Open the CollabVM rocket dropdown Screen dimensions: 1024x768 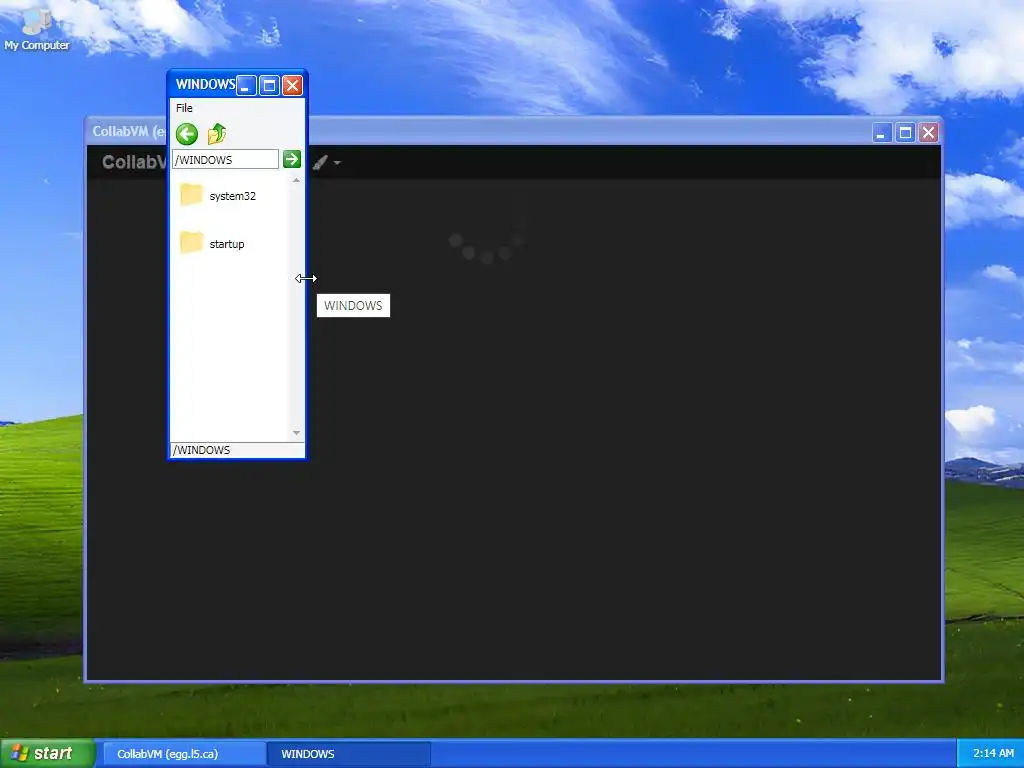(326, 162)
